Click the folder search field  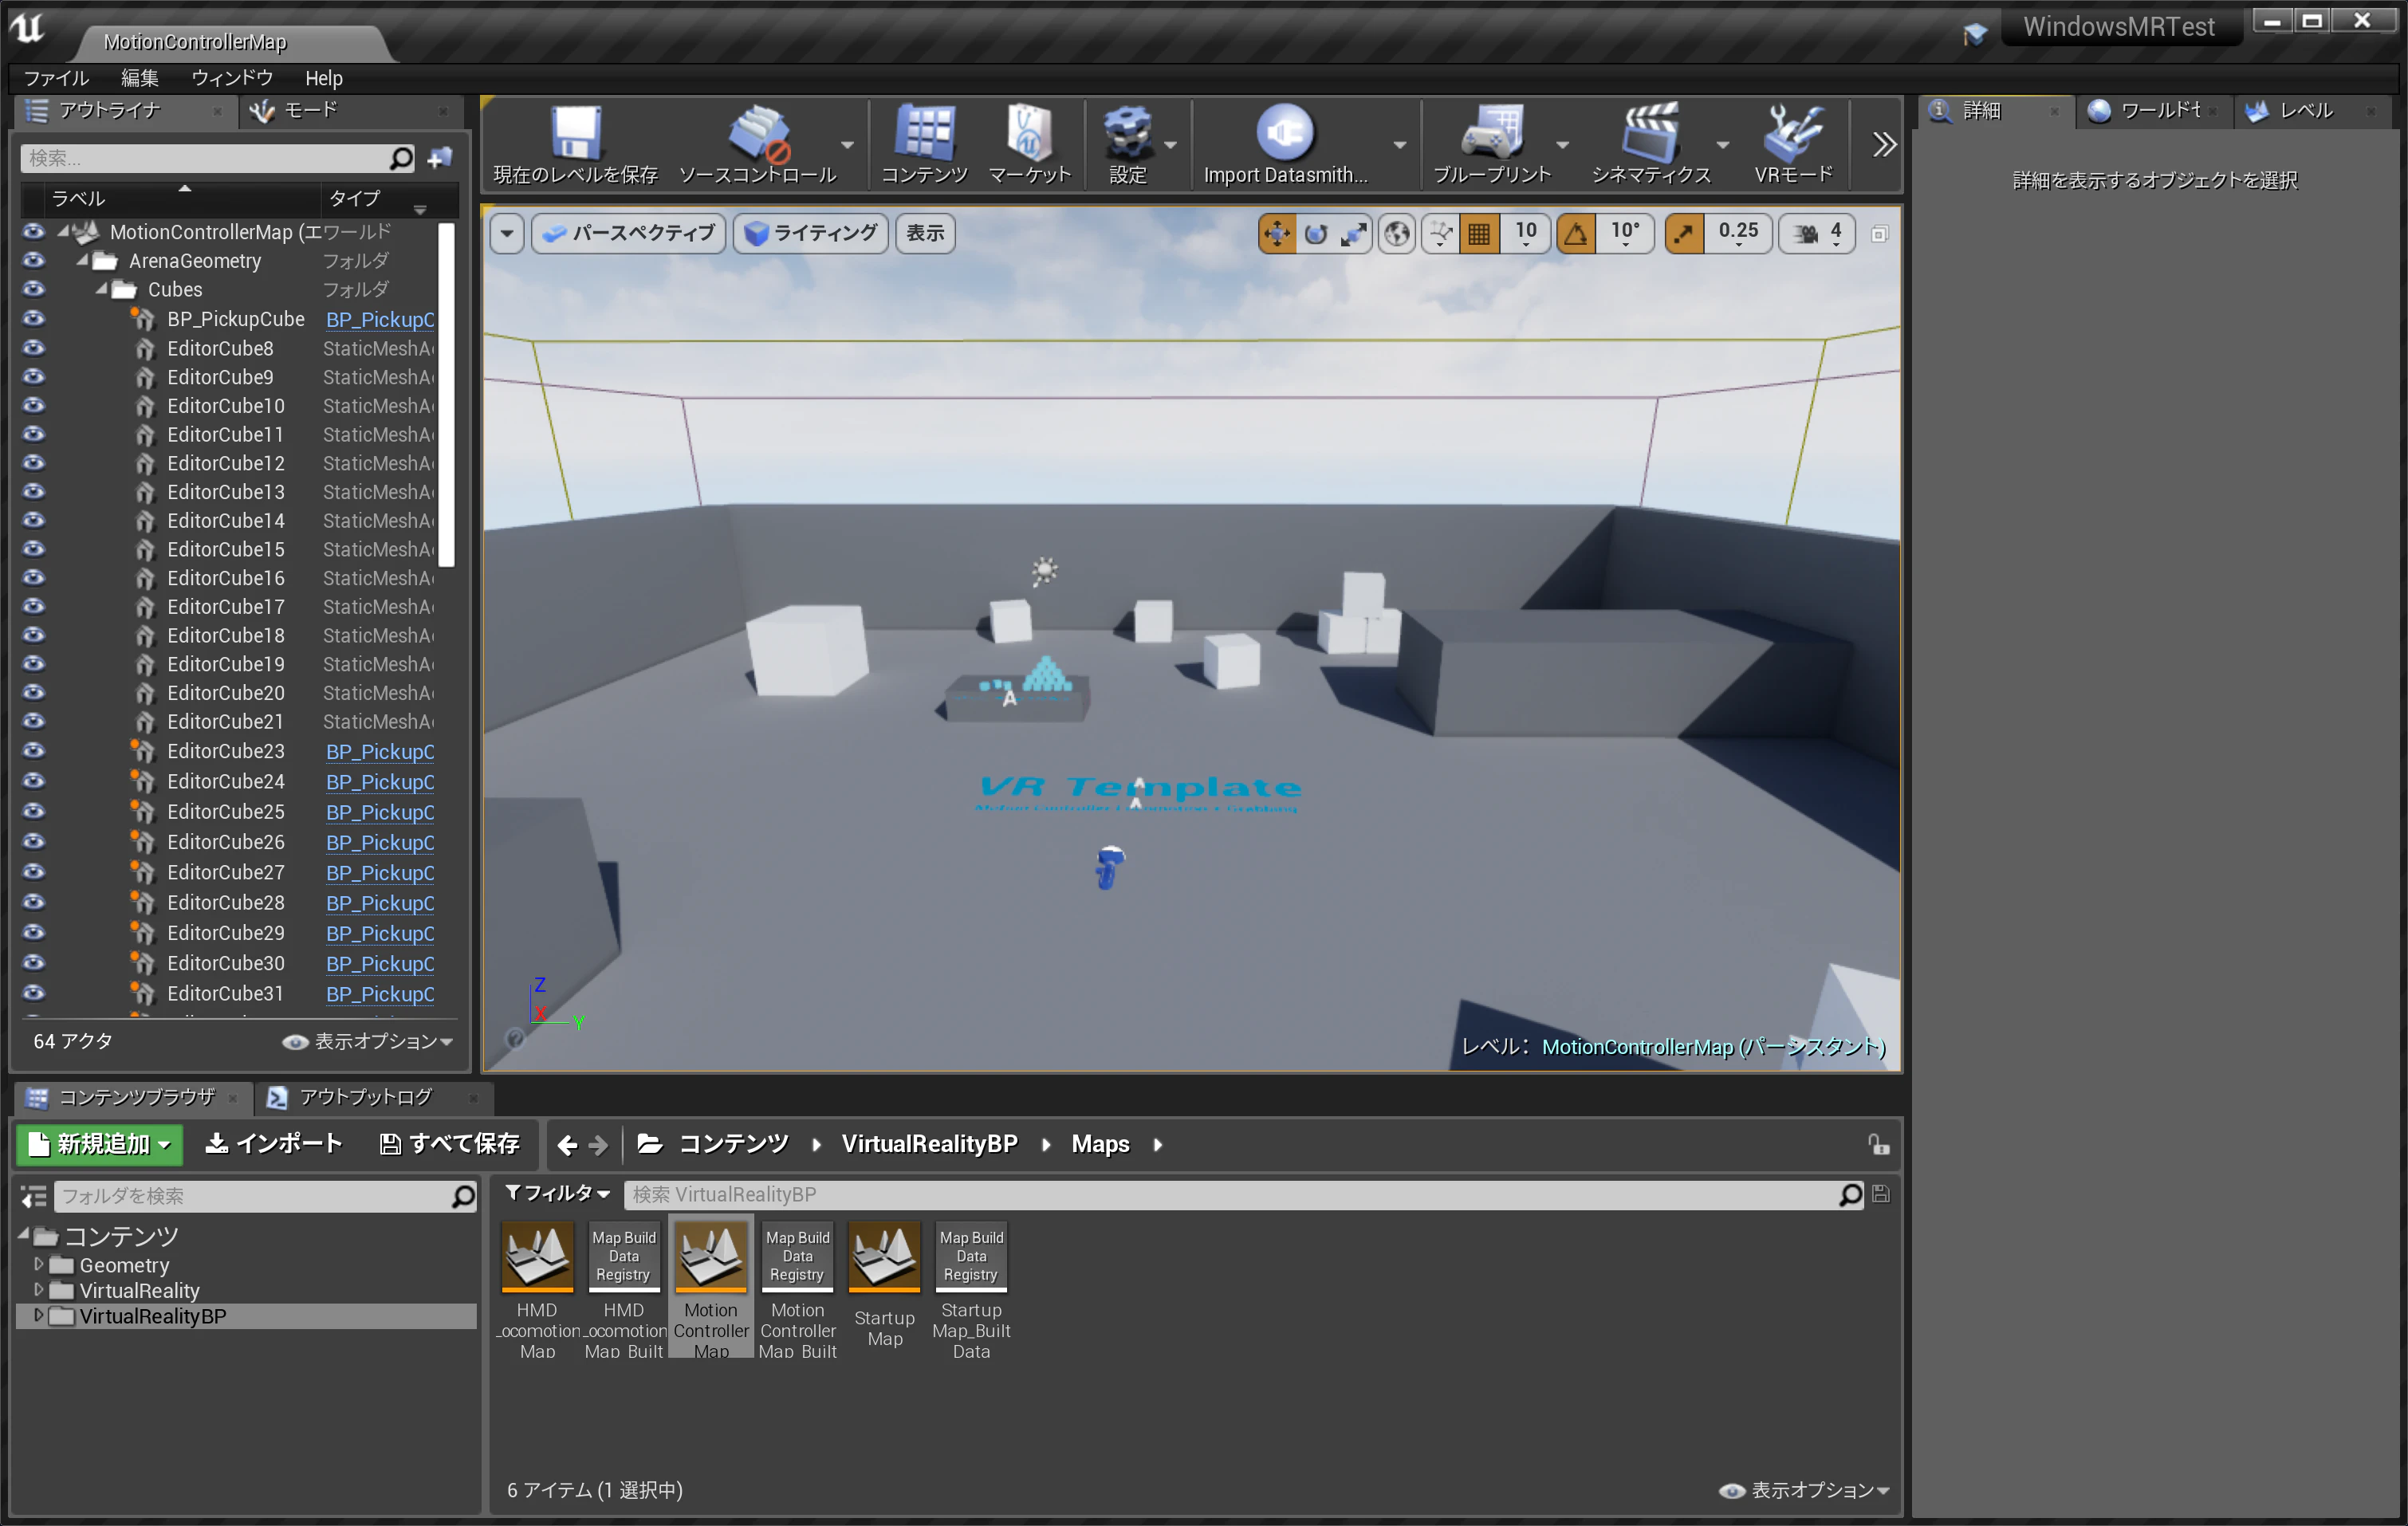(254, 1196)
